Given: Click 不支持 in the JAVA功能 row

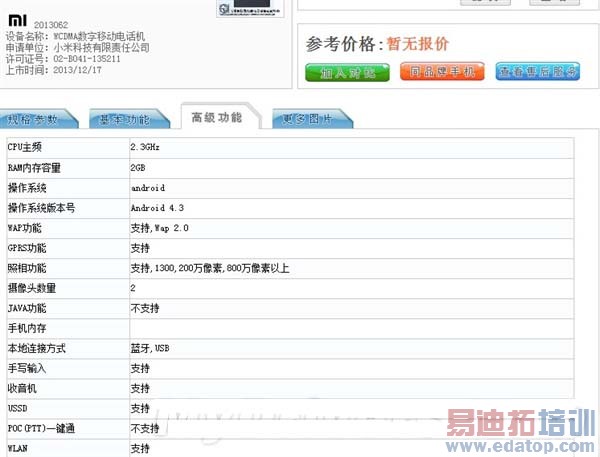Looking at the screenshot, I should click(145, 308).
